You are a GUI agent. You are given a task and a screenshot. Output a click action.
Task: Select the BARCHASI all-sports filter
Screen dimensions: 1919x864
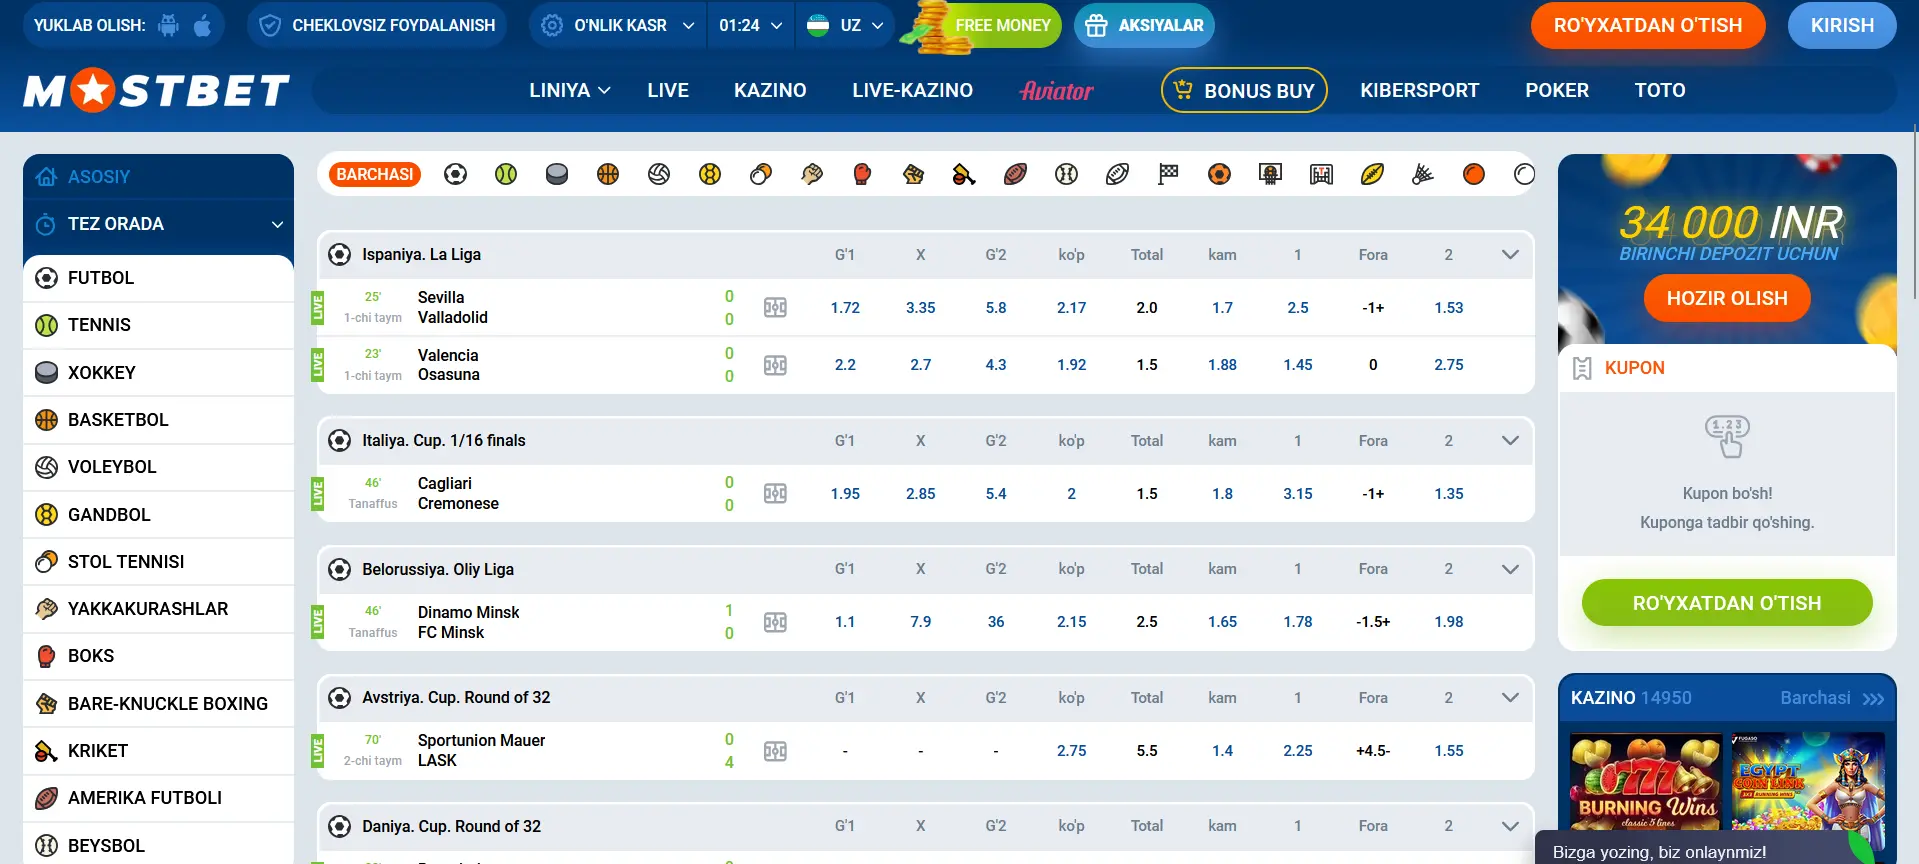click(x=374, y=174)
